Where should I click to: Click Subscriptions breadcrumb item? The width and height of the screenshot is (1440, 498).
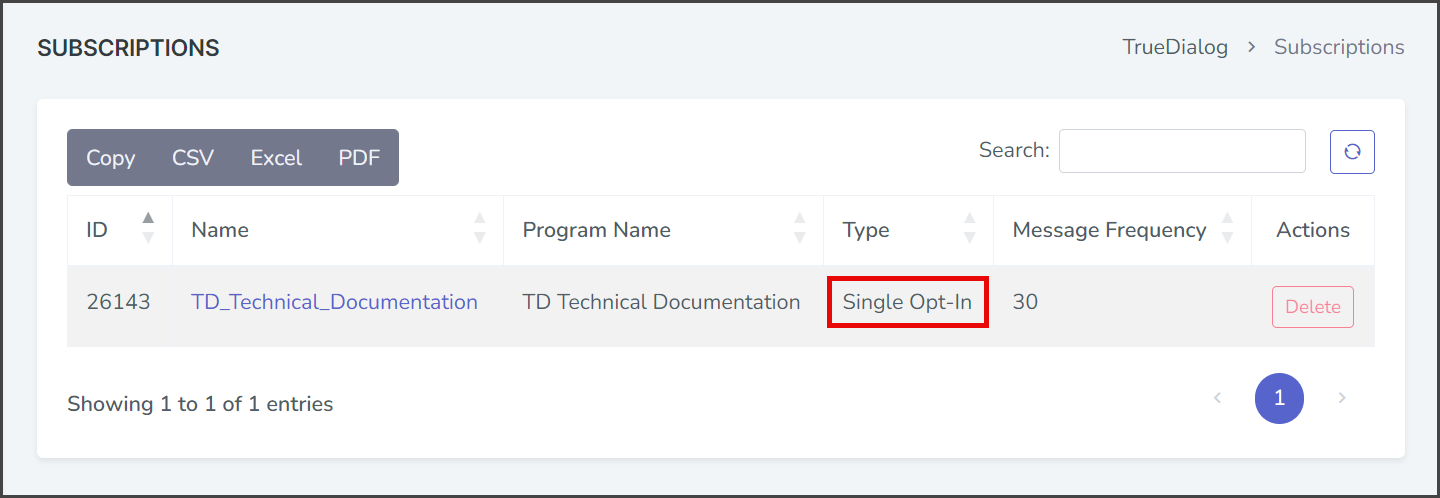(x=1339, y=47)
